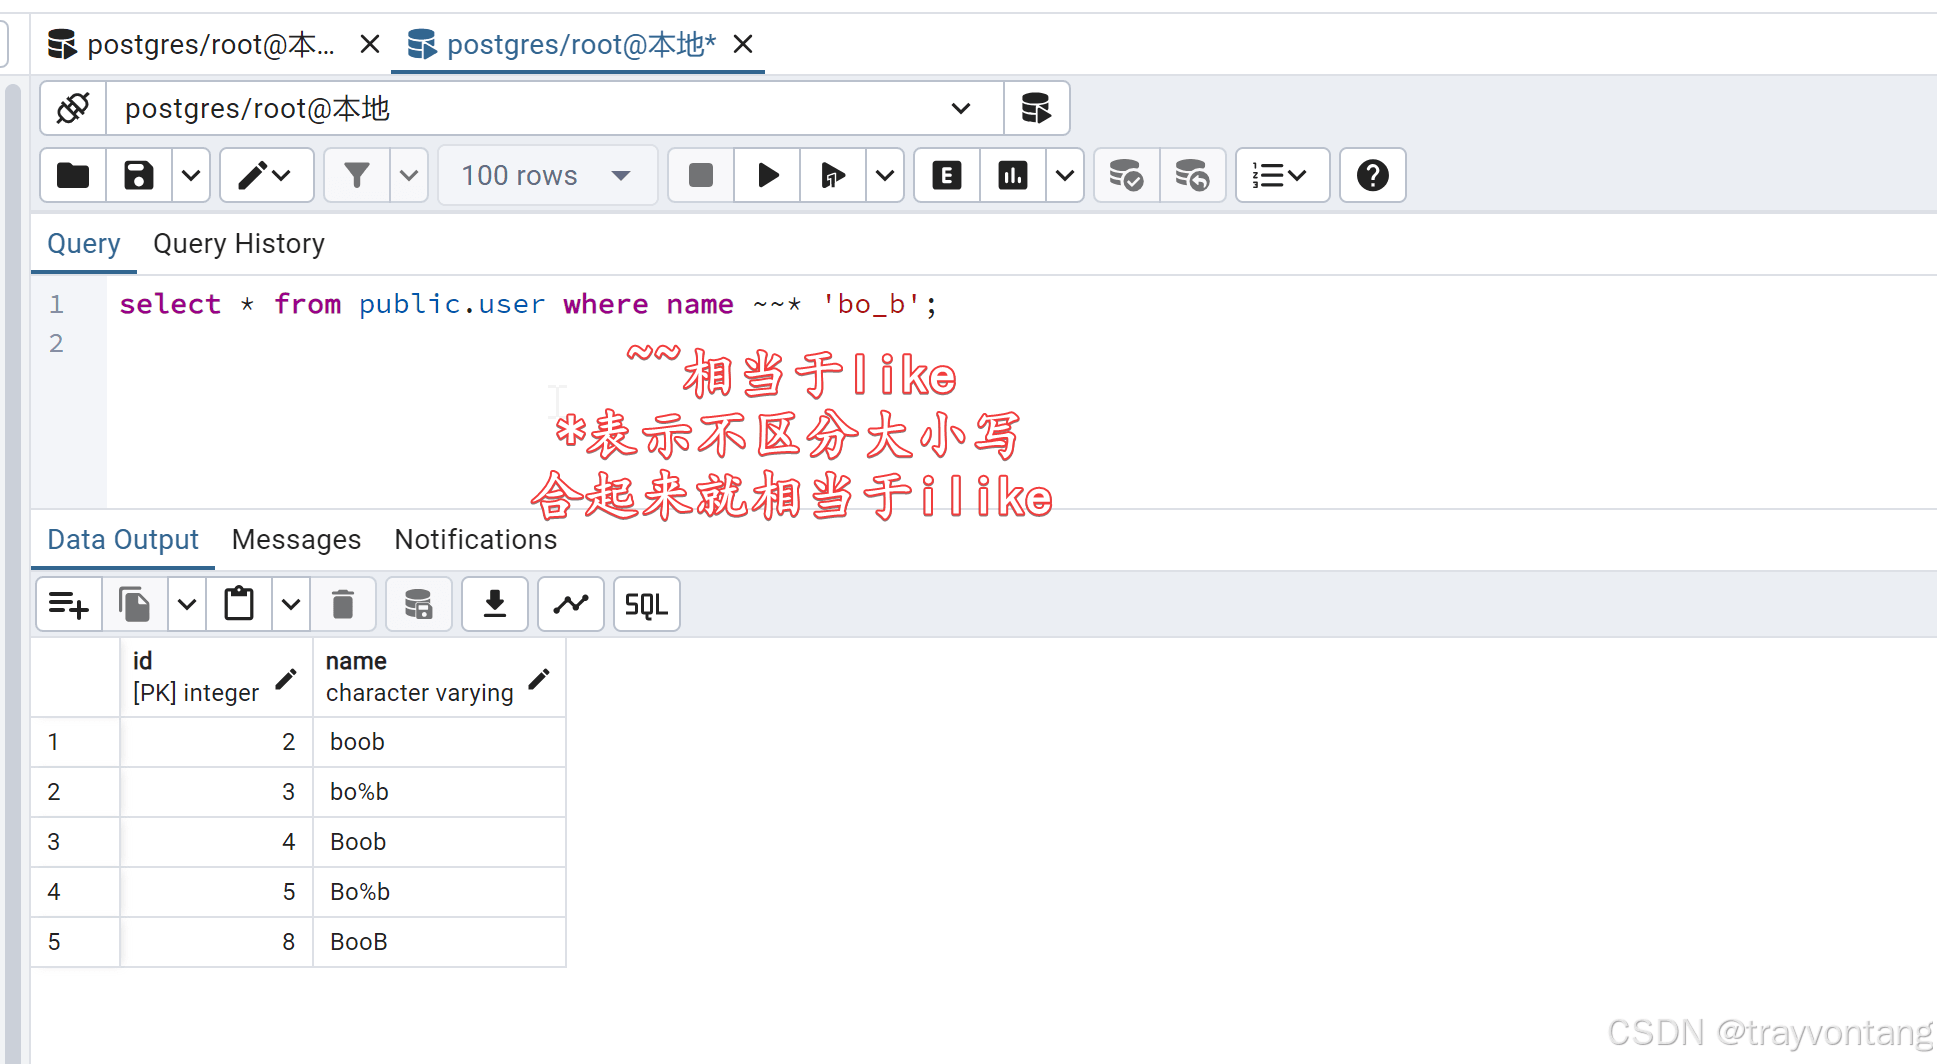Image resolution: width=1937 pixels, height=1064 pixels.
Task: Switch to the Query tab
Action: (x=84, y=244)
